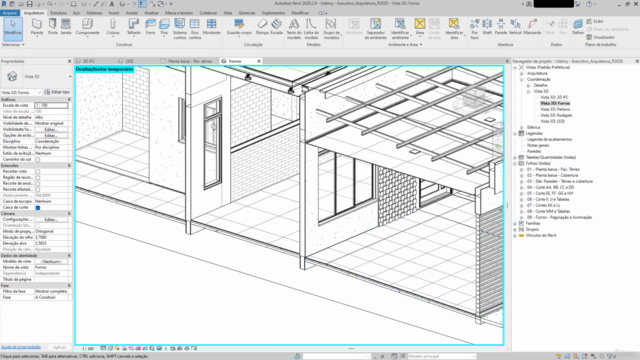640x360 pixels.
Task: Choose the Componente tool
Action: click(87, 27)
